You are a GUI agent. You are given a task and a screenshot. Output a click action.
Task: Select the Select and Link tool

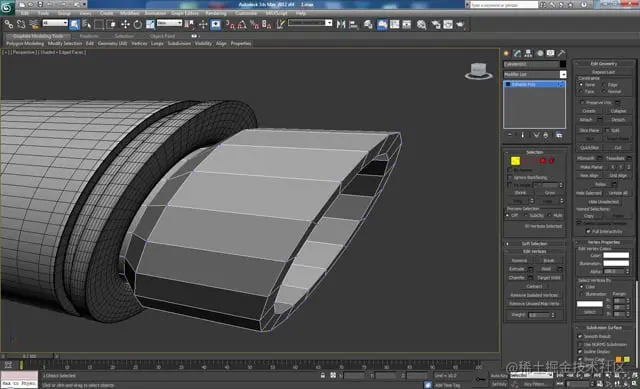click(x=9, y=24)
